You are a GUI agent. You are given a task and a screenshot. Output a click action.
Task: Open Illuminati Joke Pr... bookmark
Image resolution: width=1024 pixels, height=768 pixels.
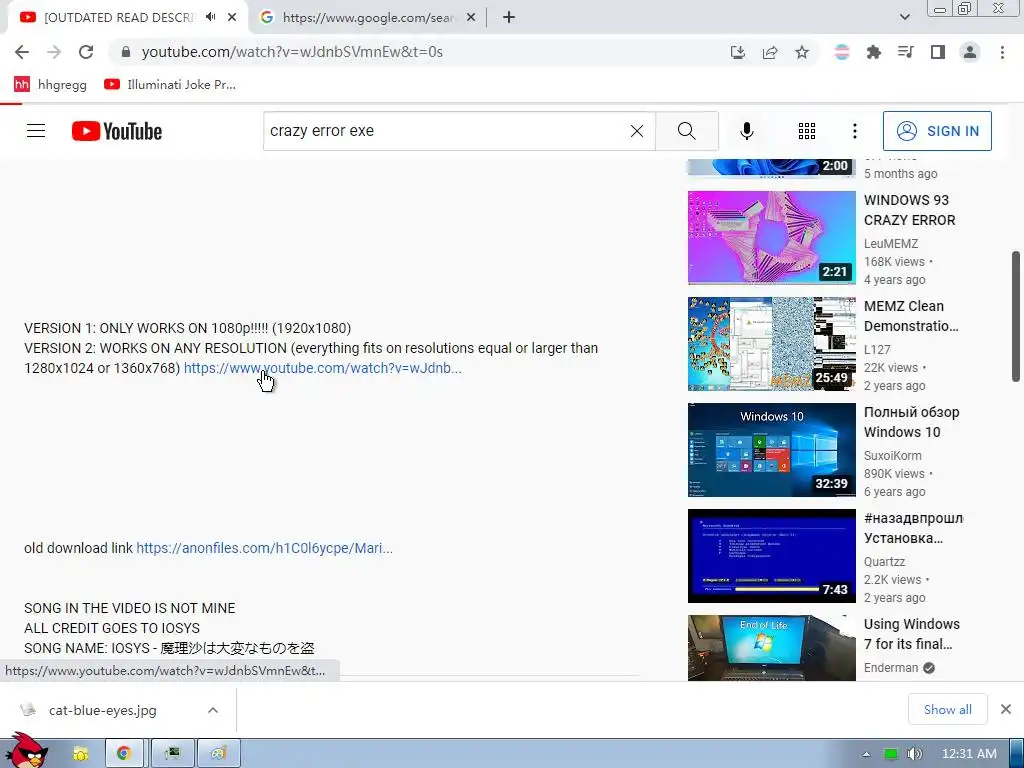[170, 84]
